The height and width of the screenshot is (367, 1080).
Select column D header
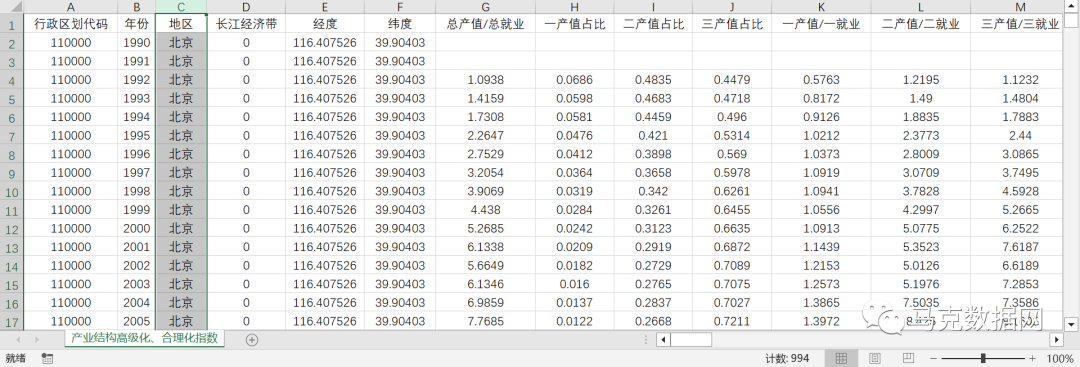pos(246,7)
